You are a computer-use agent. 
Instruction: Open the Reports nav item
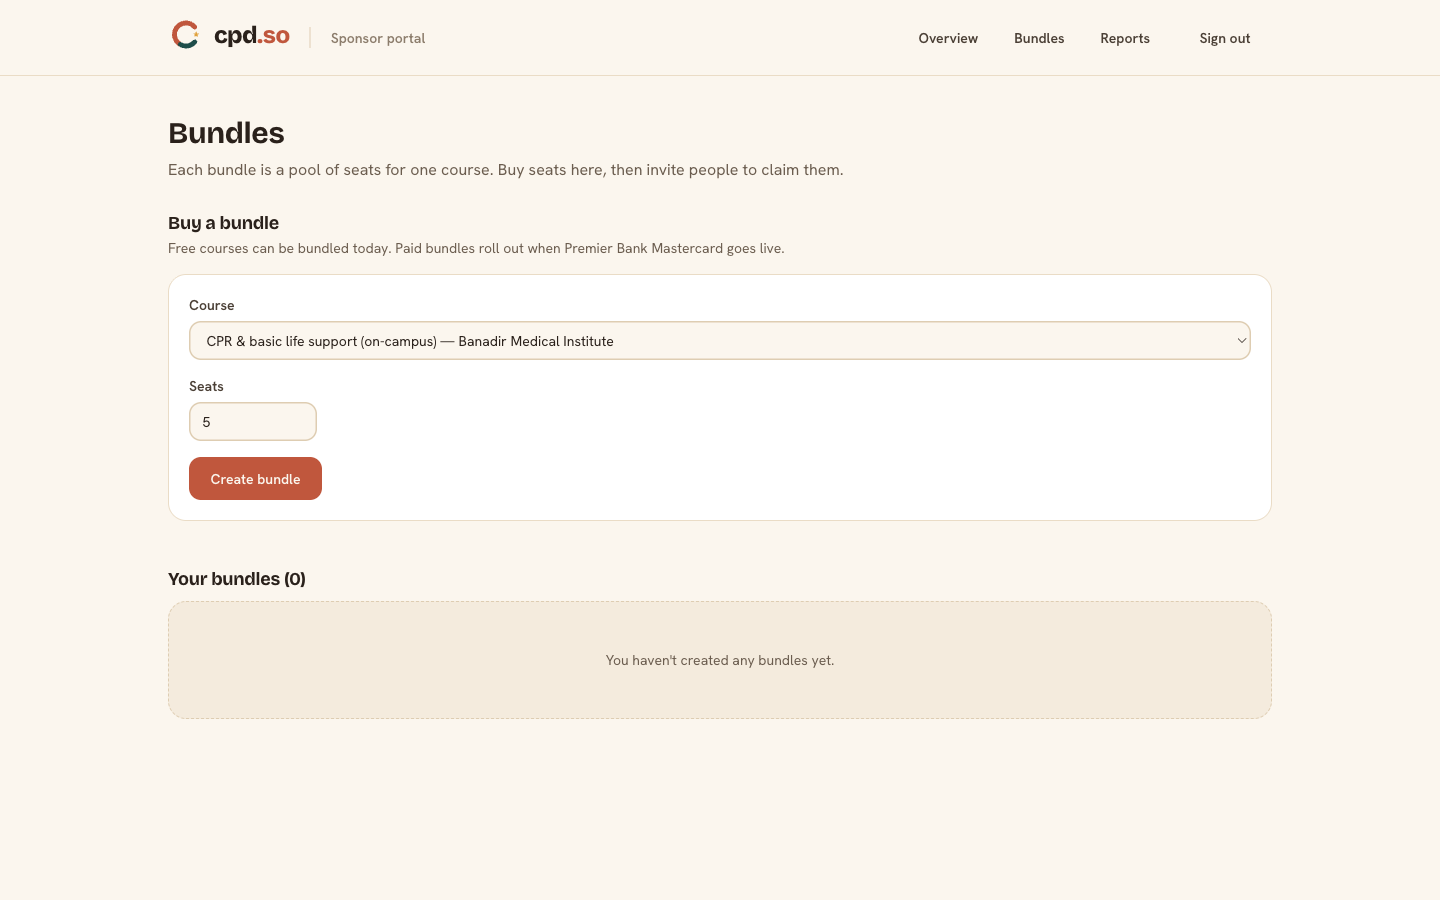(1125, 38)
